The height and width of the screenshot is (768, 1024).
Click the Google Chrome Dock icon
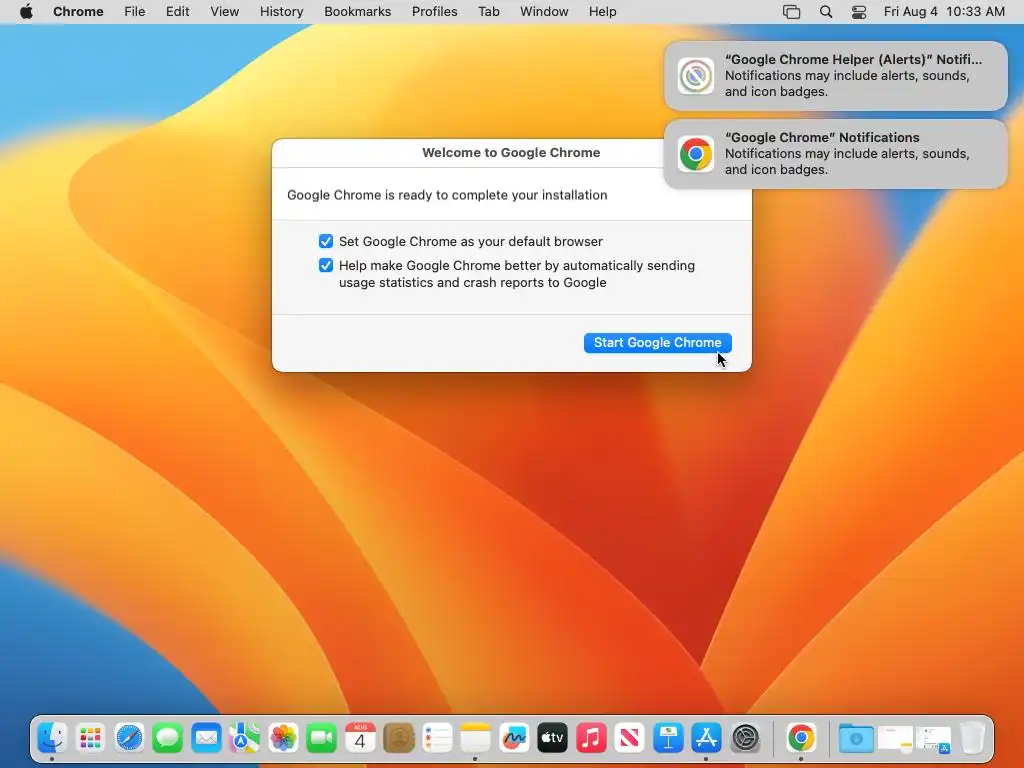(801, 738)
